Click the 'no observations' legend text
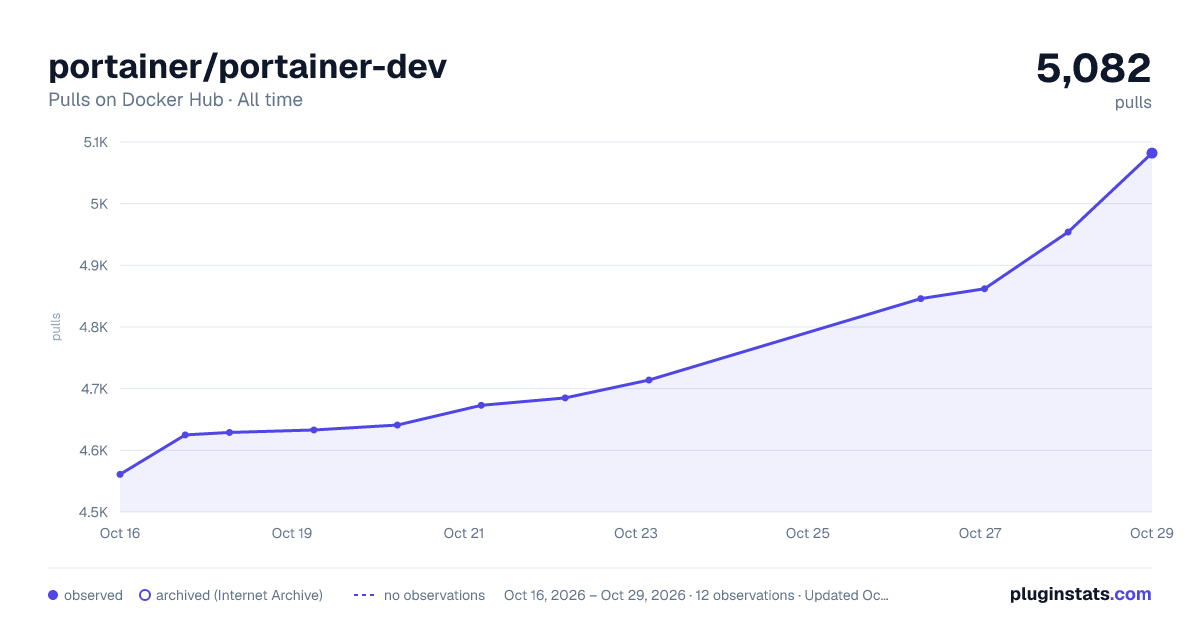Image resolution: width=1200 pixels, height=630 pixels. point(434,595)
